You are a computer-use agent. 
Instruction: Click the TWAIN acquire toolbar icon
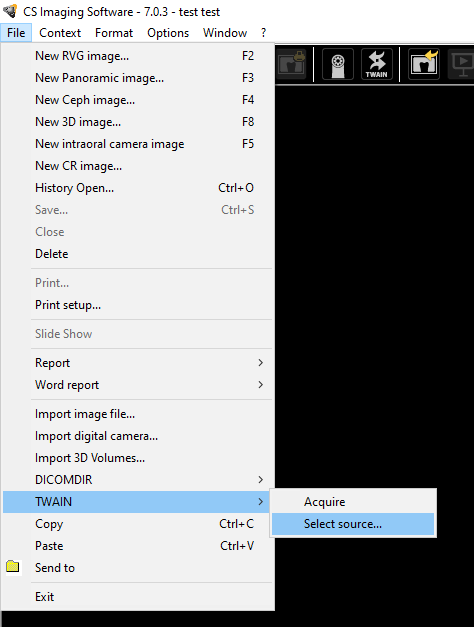376,64
